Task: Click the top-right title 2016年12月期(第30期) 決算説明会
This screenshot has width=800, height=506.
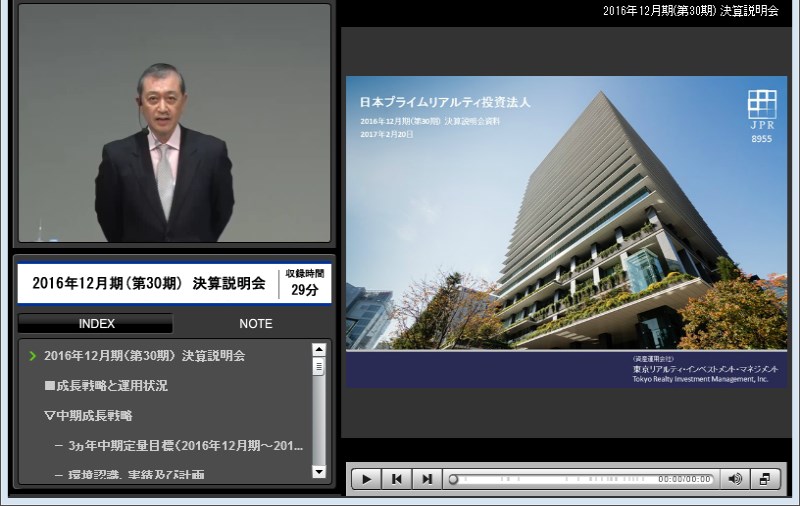Action: (691, 11)
